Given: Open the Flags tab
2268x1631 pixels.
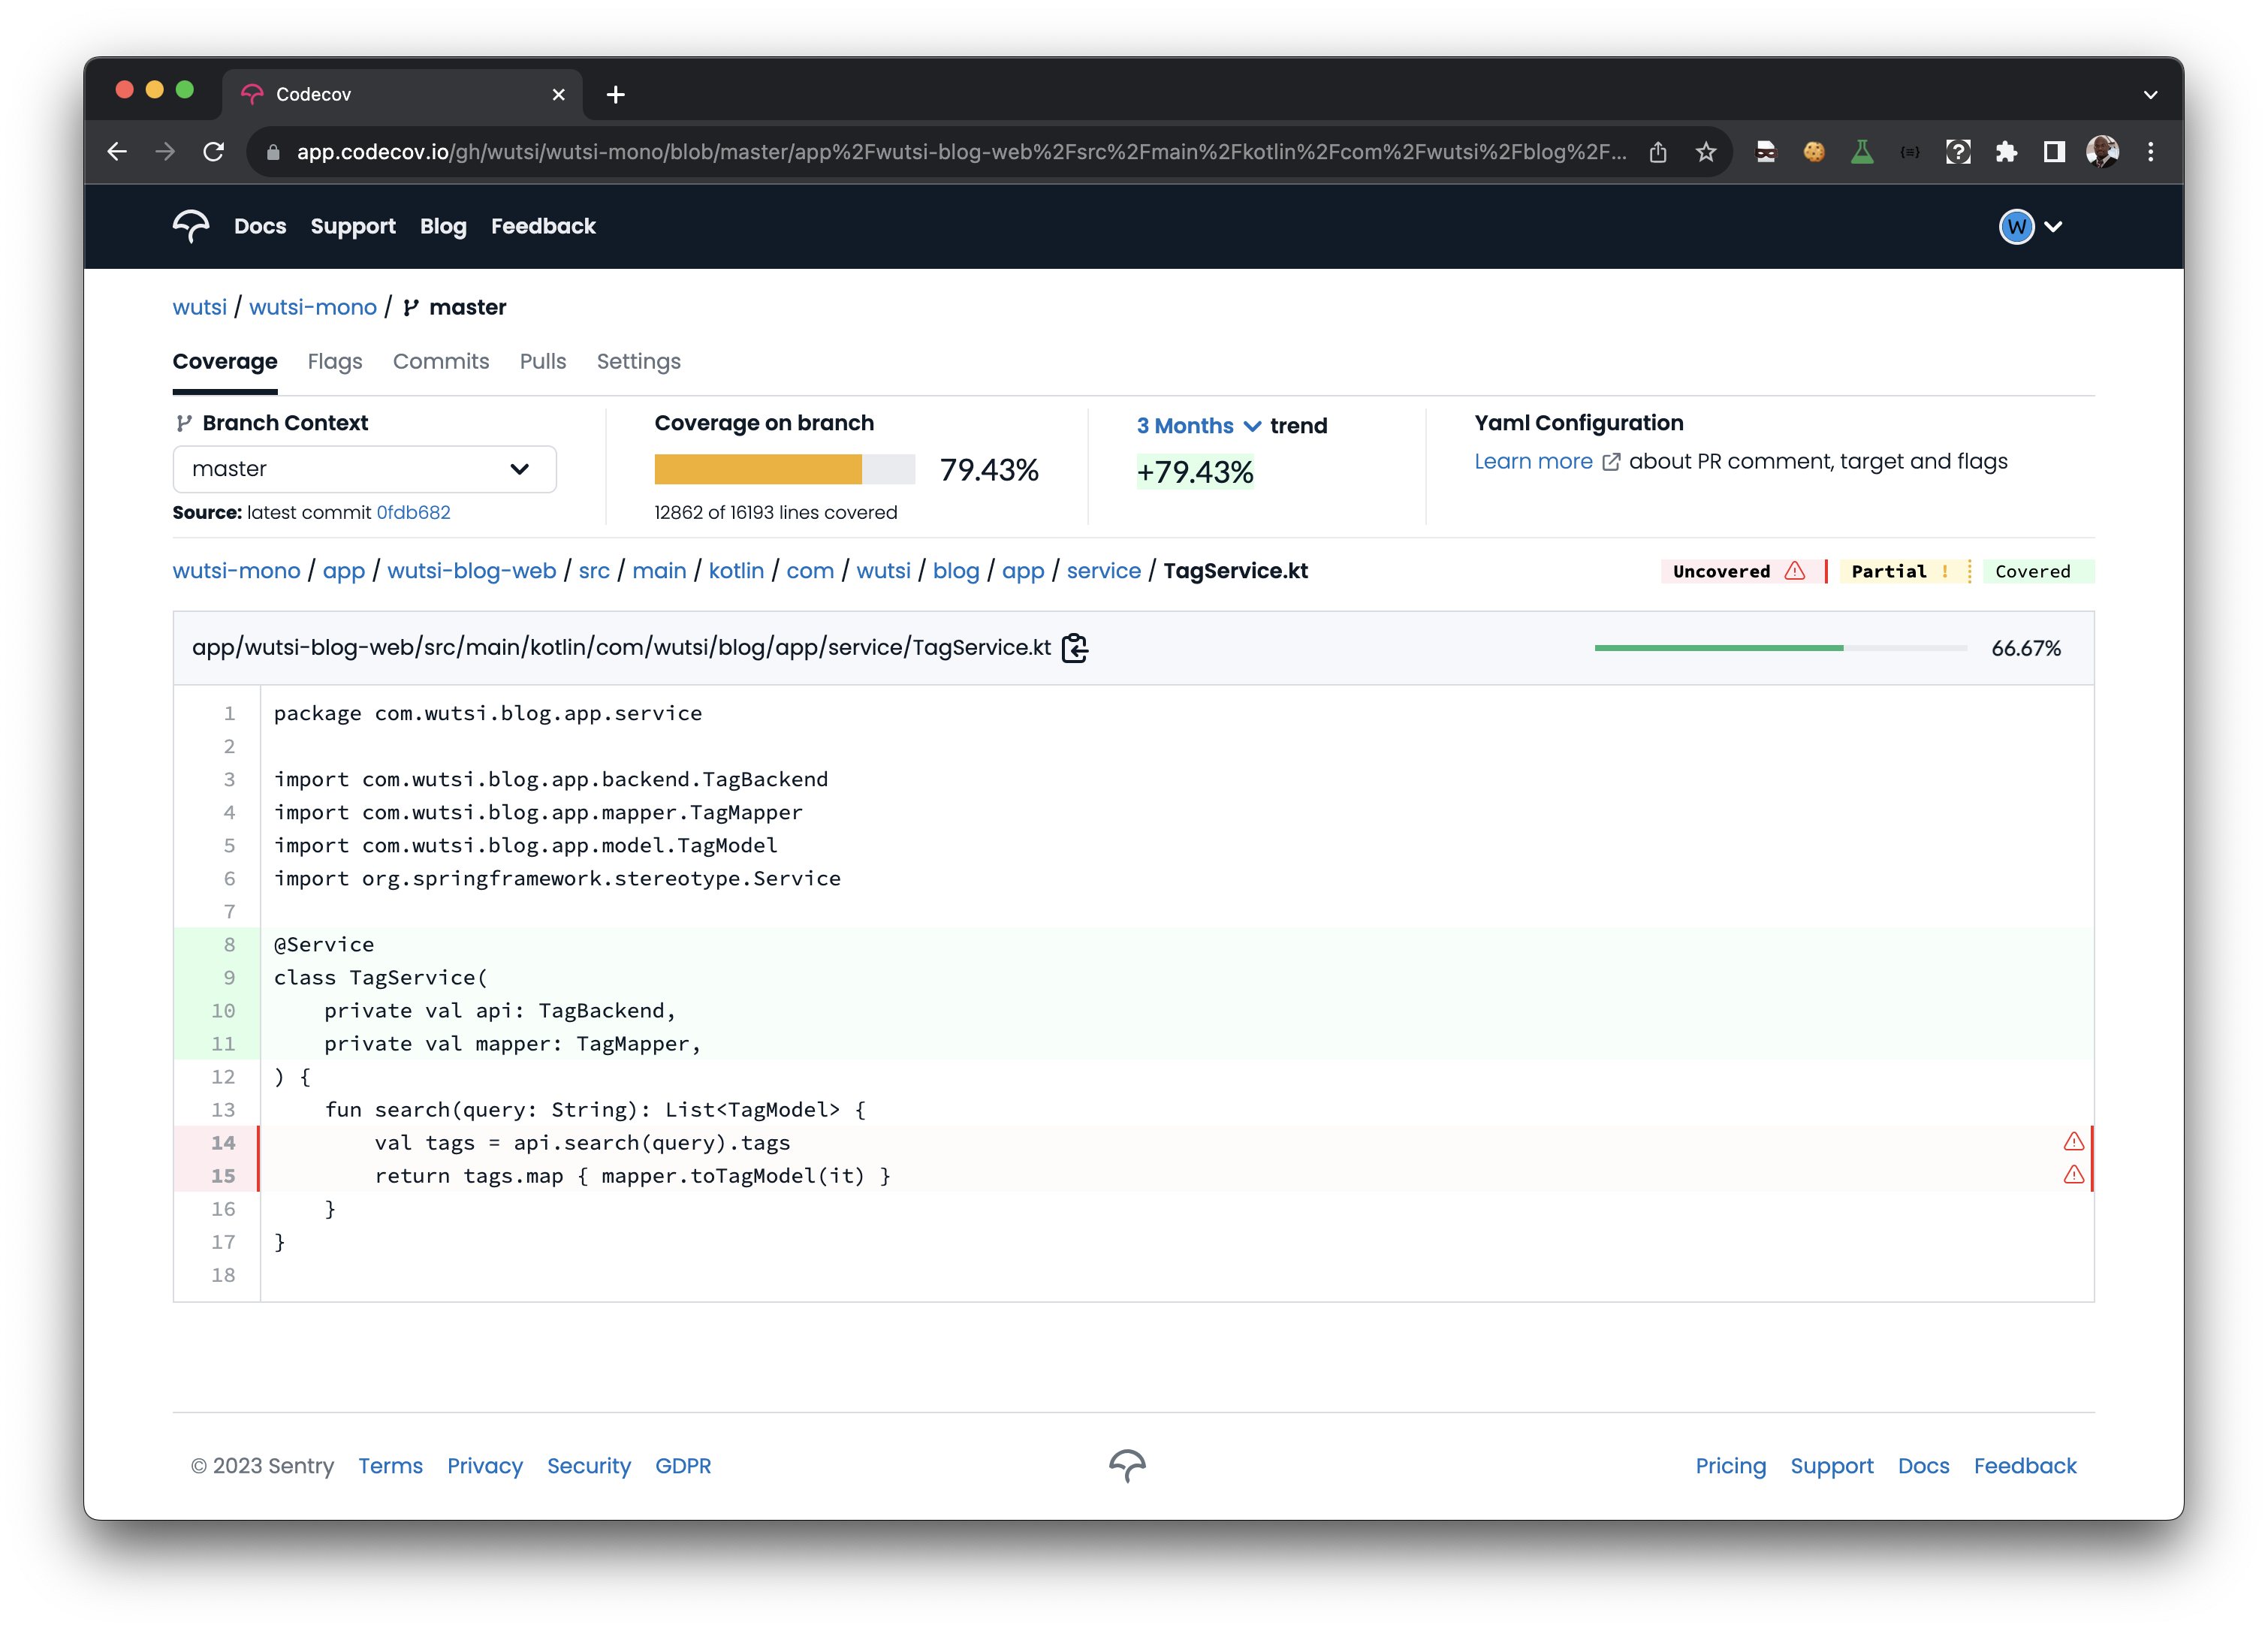Looking at the screenshot, I should [334, 362].
